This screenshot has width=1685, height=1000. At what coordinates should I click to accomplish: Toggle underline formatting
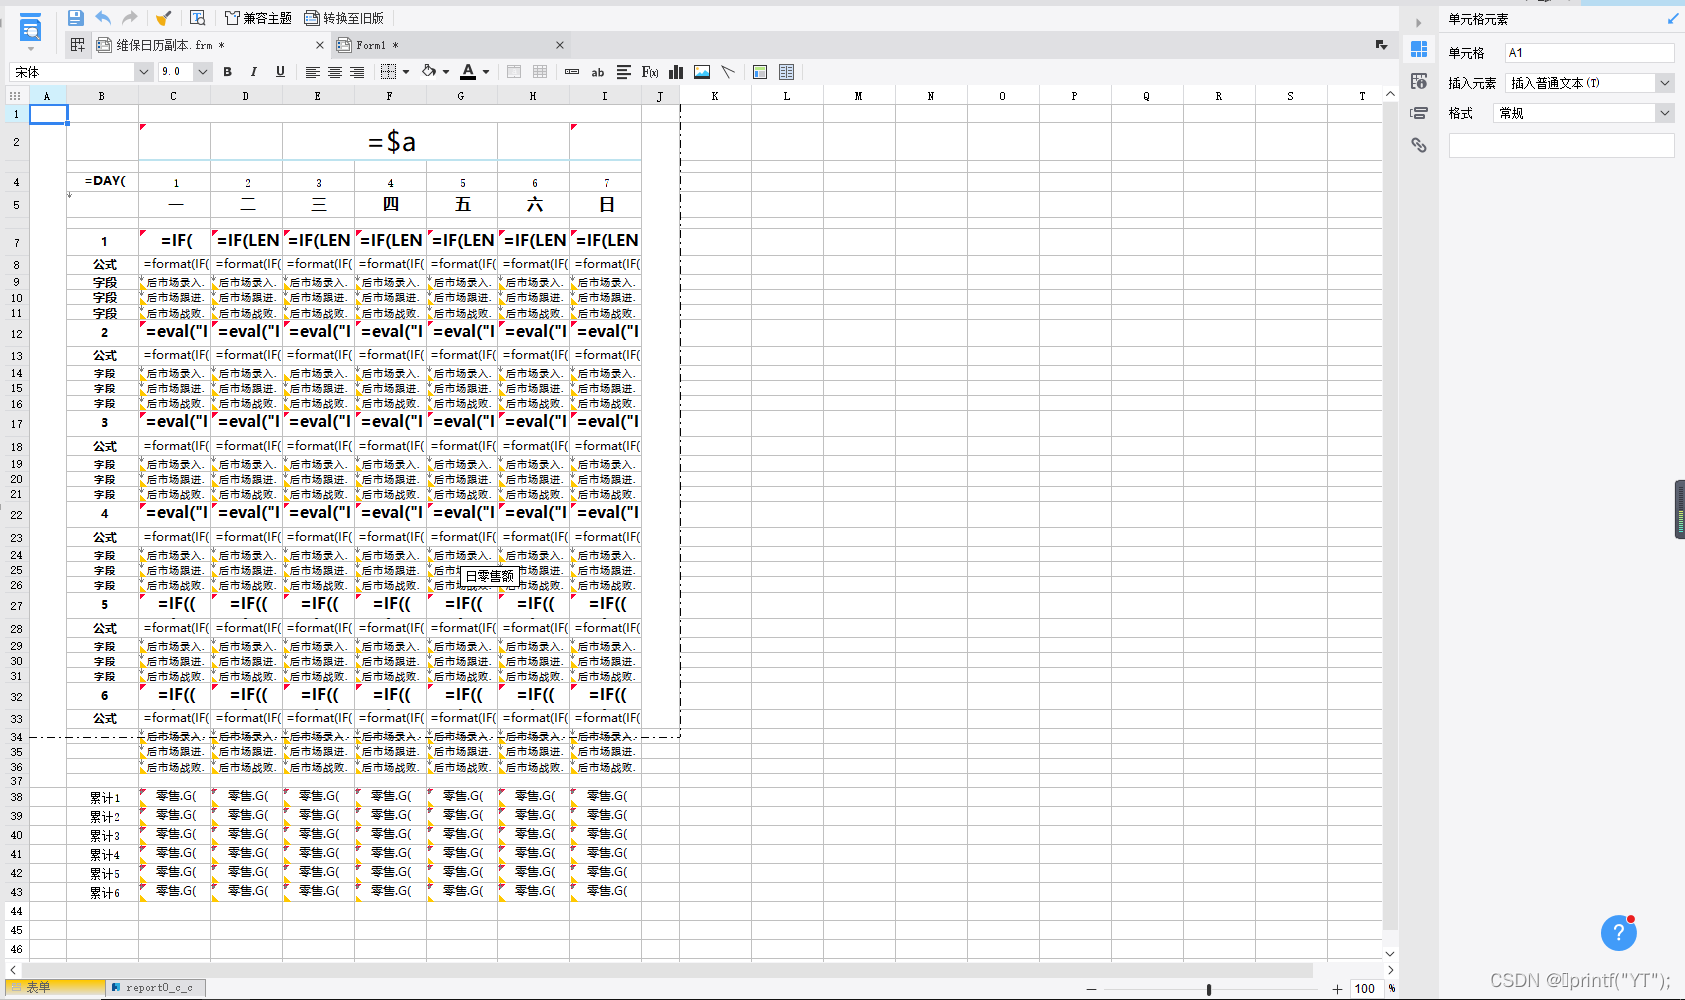coord(280,72)
